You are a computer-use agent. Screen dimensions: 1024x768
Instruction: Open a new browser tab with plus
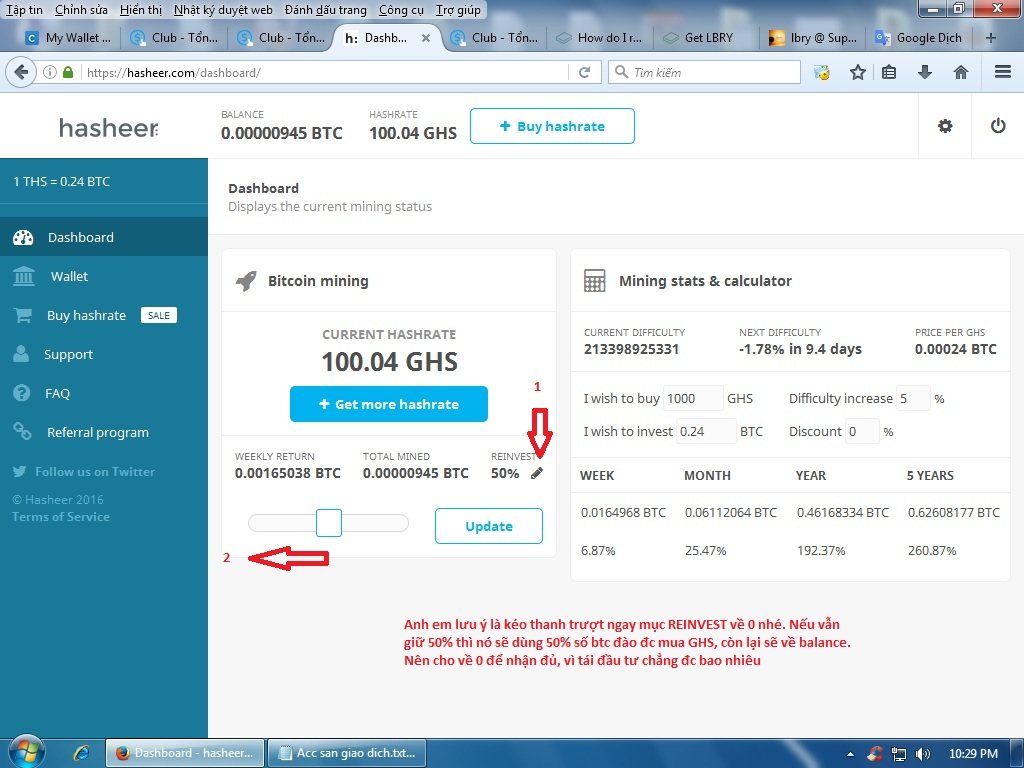991,38
